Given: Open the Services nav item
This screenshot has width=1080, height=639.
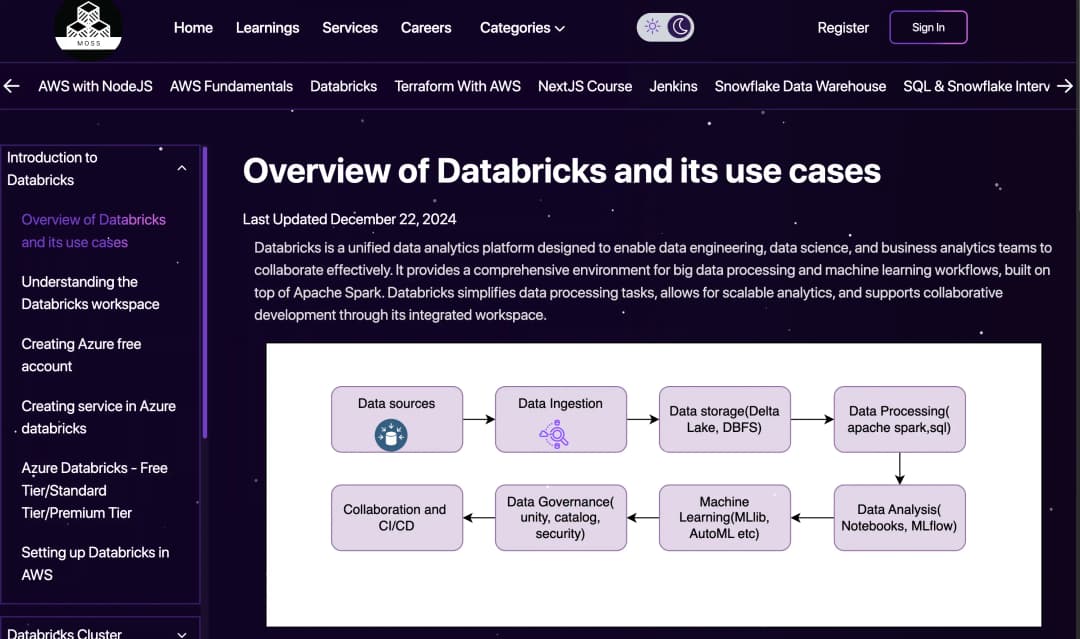Looking at the screenshot, I should click(x=350, y=28).
